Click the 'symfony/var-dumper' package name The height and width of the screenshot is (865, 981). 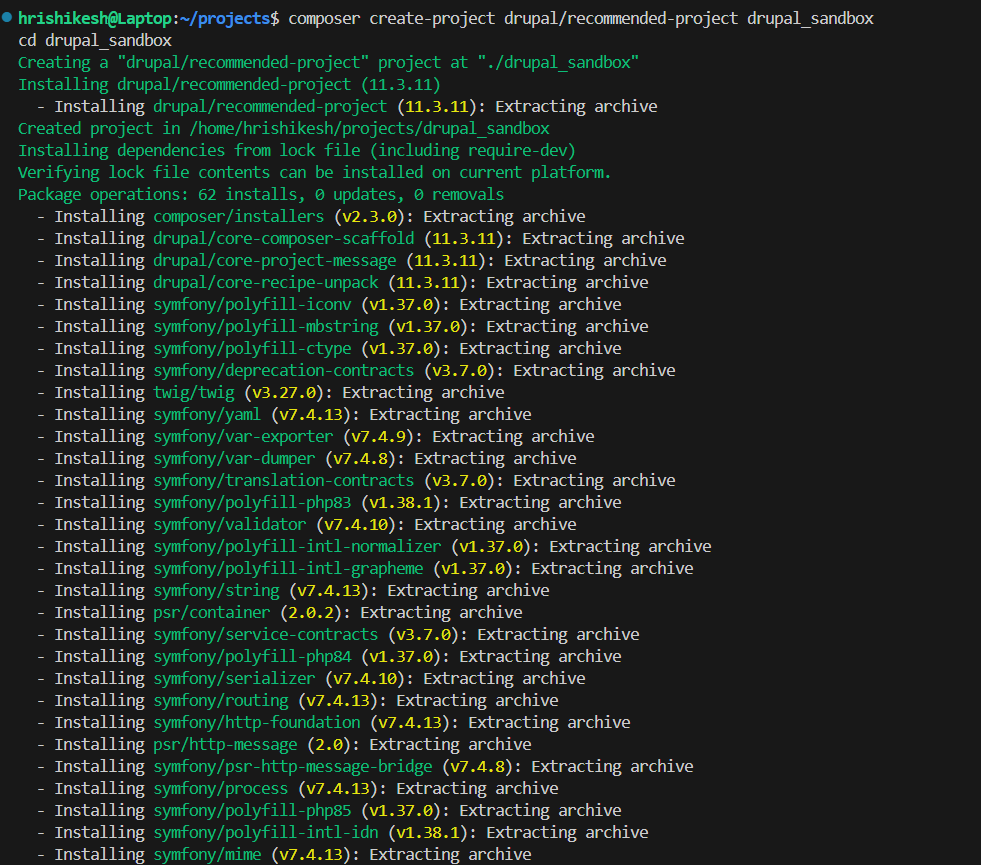coord(235,458)
